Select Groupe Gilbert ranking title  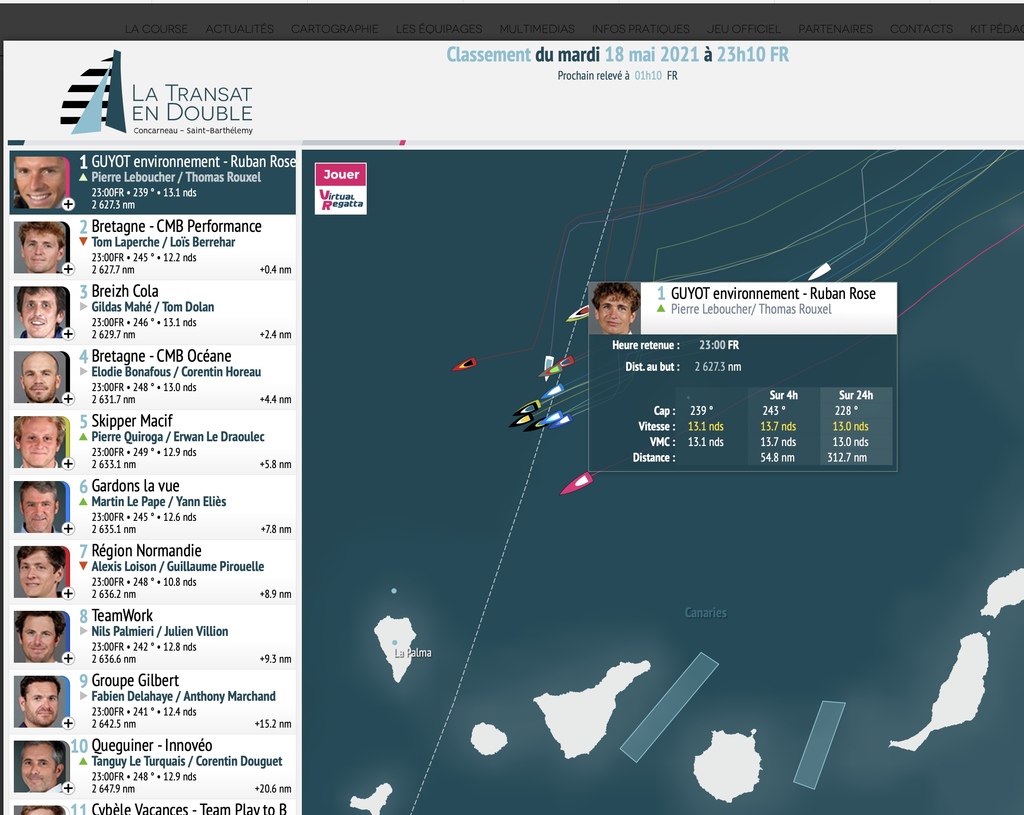(135, 680)
